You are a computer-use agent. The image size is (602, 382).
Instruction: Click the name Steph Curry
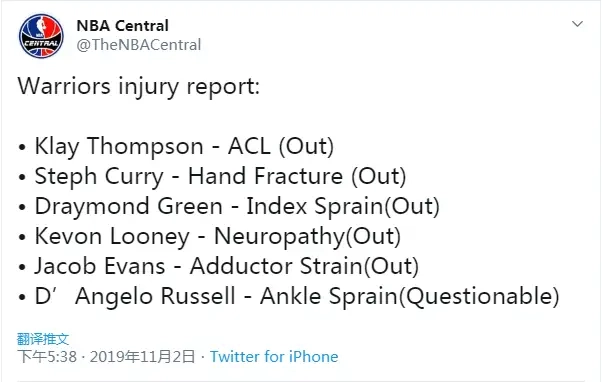99,177
